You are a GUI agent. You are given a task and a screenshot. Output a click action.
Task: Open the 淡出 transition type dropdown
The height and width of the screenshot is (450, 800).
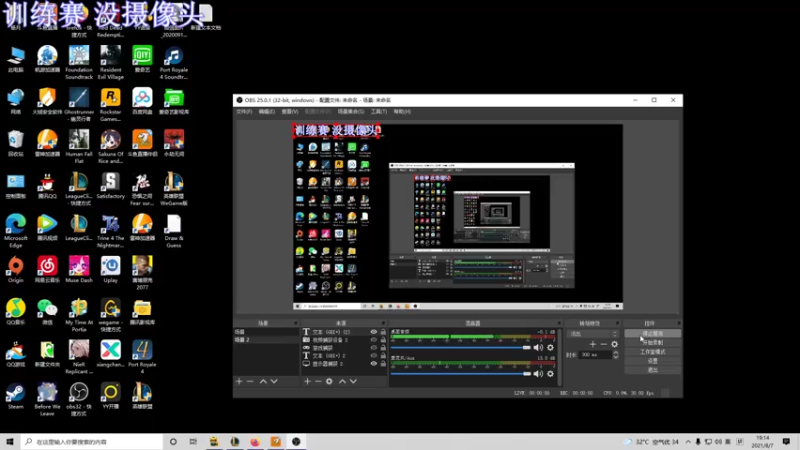[593, 334]
